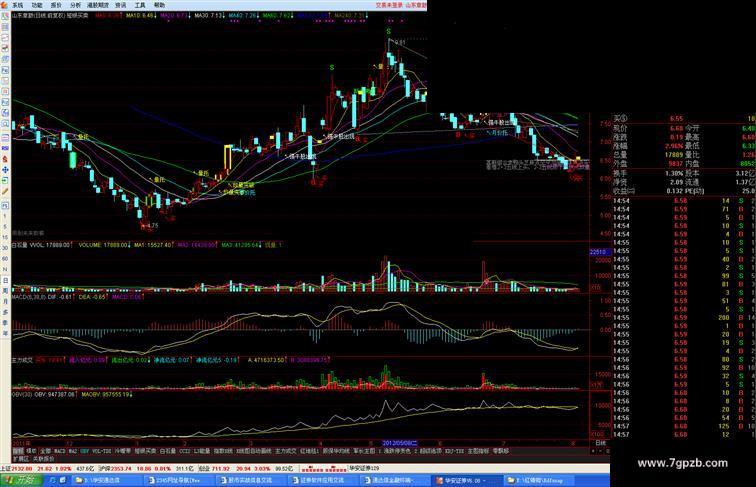This screenshot has height=487, width=756.
Task: Select the VOL-TDX indicator tab
Action: click(101, 451)
